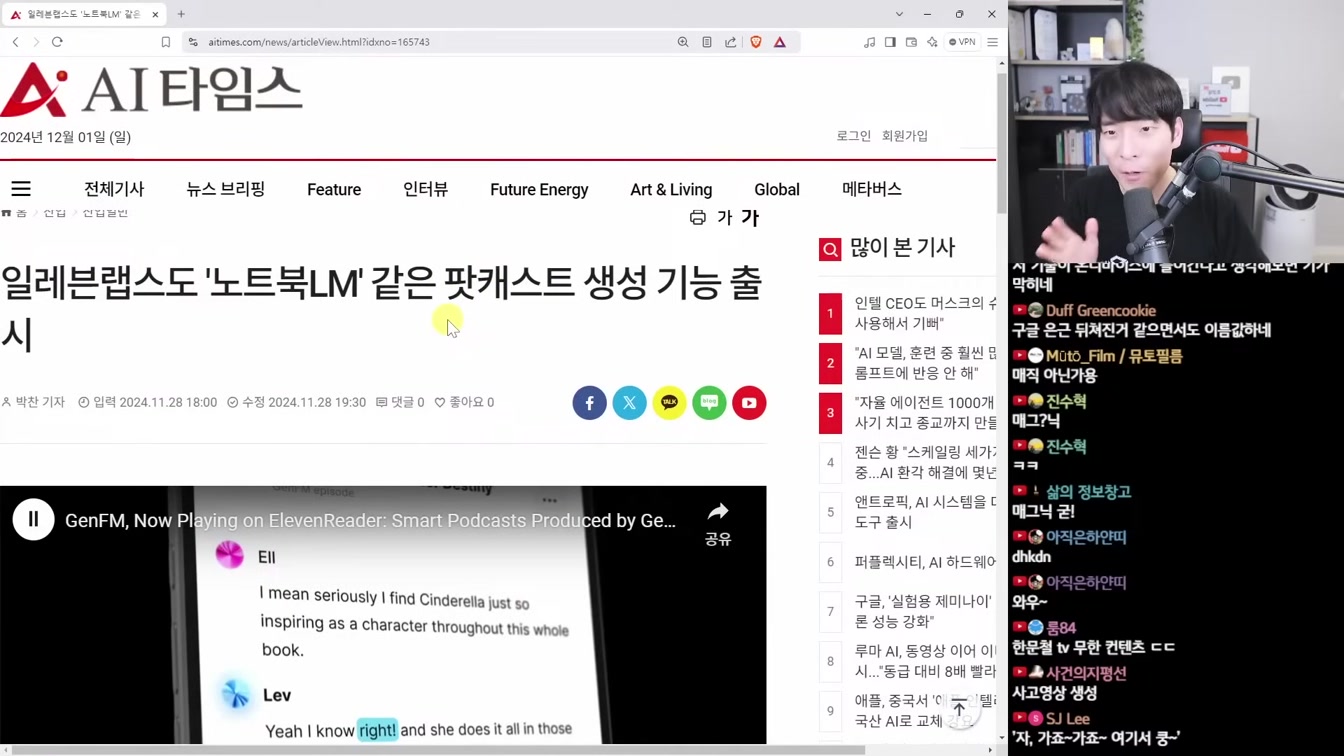The width and height of the screenshot is (1344, 756).
Task: Open Feature menu
Action: tap(334, 189)
